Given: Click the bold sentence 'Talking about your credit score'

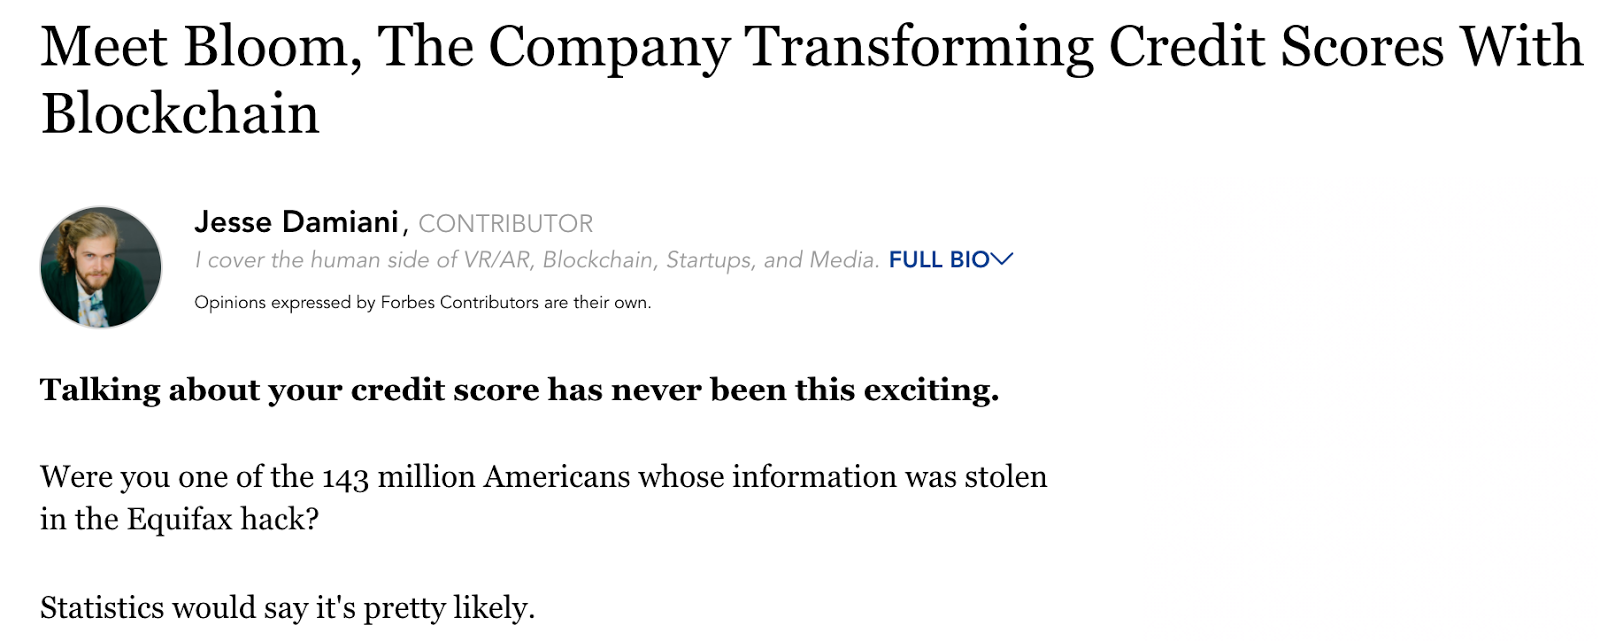Looking at the screenshot, I should [x=520, y=390].
